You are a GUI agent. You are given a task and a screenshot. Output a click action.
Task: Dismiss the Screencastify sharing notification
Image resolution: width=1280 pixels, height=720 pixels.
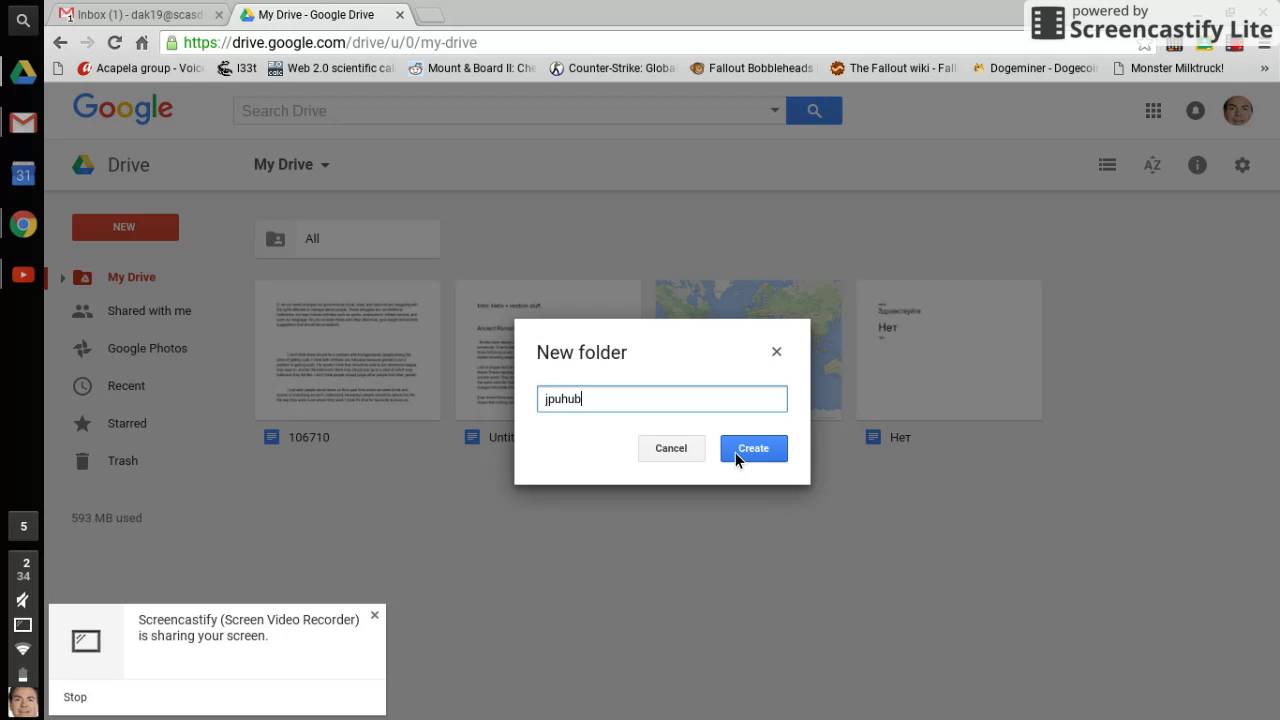click(375, 615)
